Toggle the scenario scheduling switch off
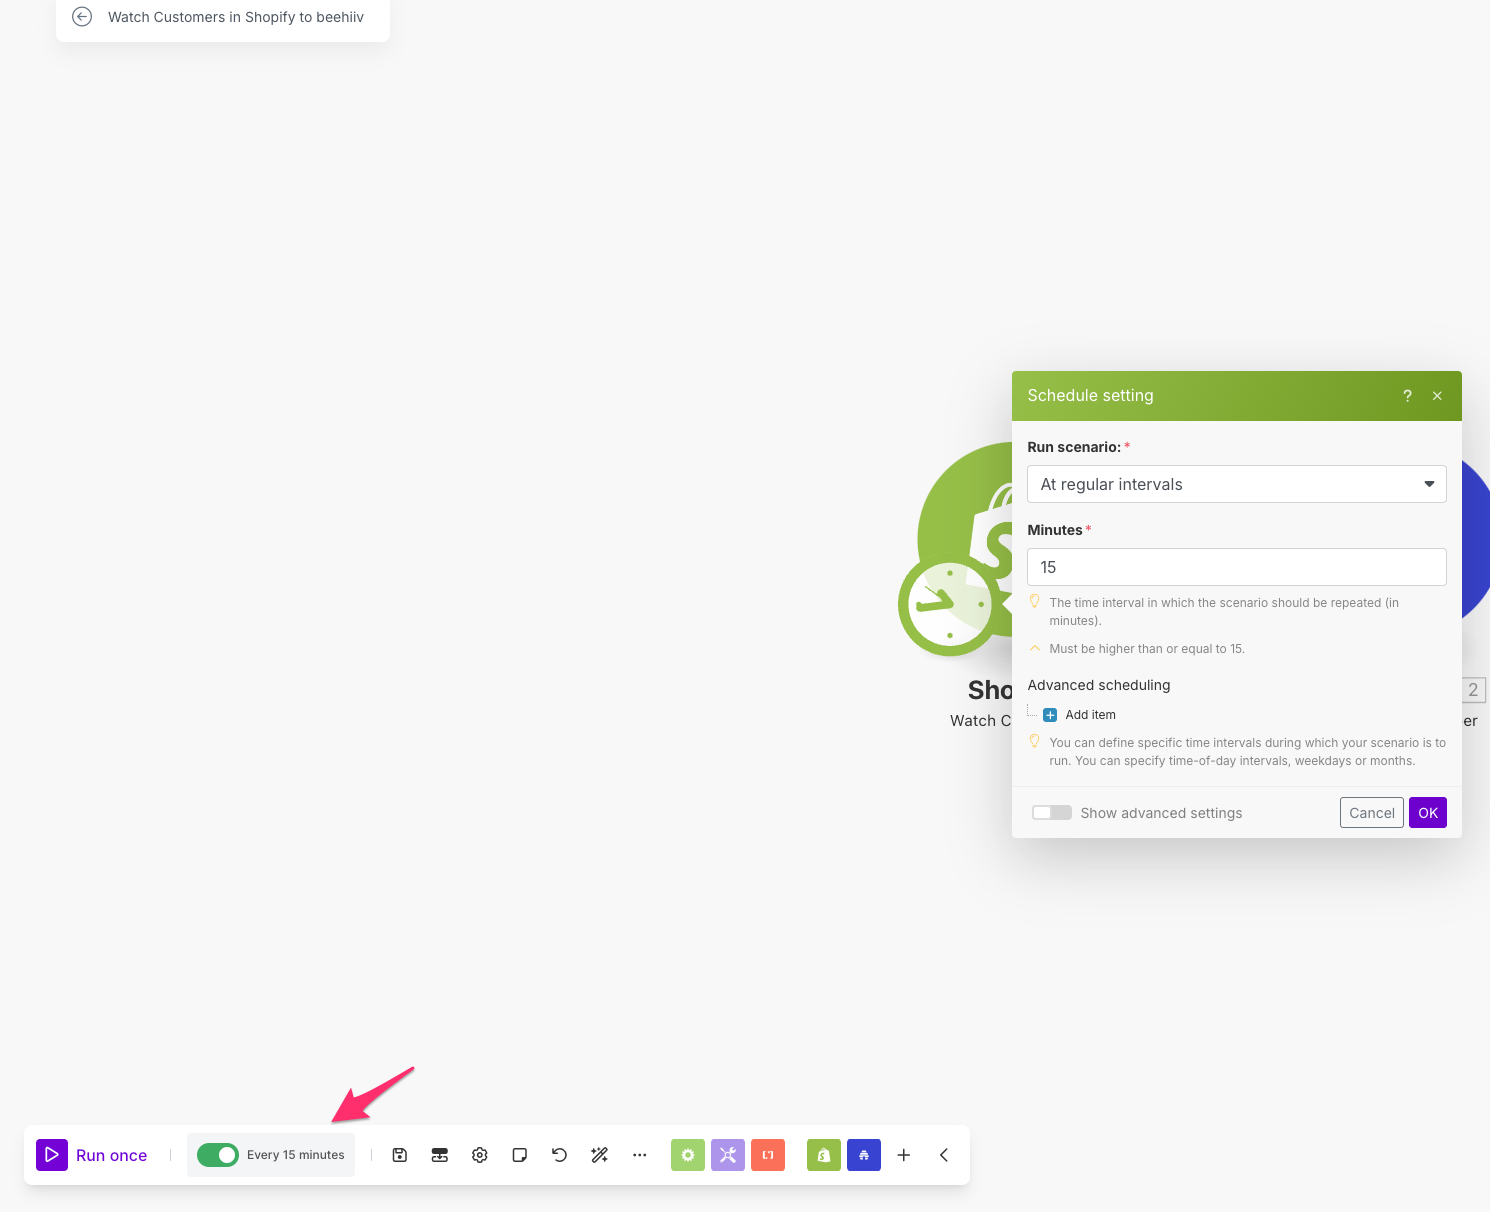Image resolution: width=1490 pixels, height=1212 pixels. 218,1155
